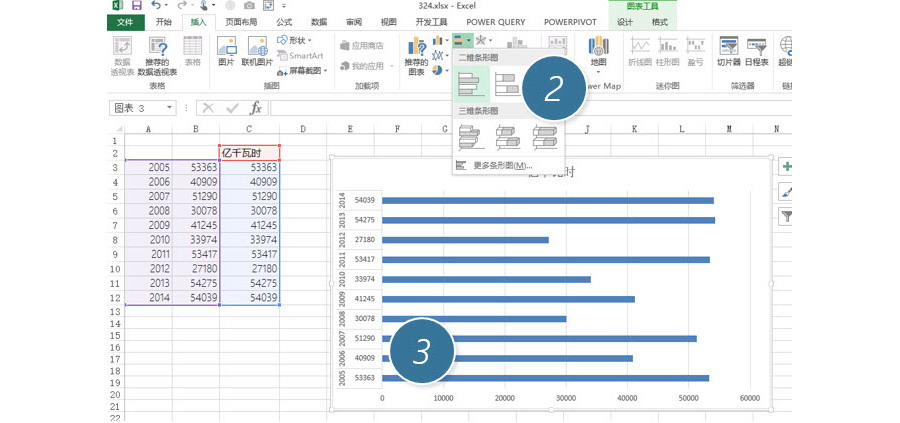Click the chart elements plus button

click(786, 166)
